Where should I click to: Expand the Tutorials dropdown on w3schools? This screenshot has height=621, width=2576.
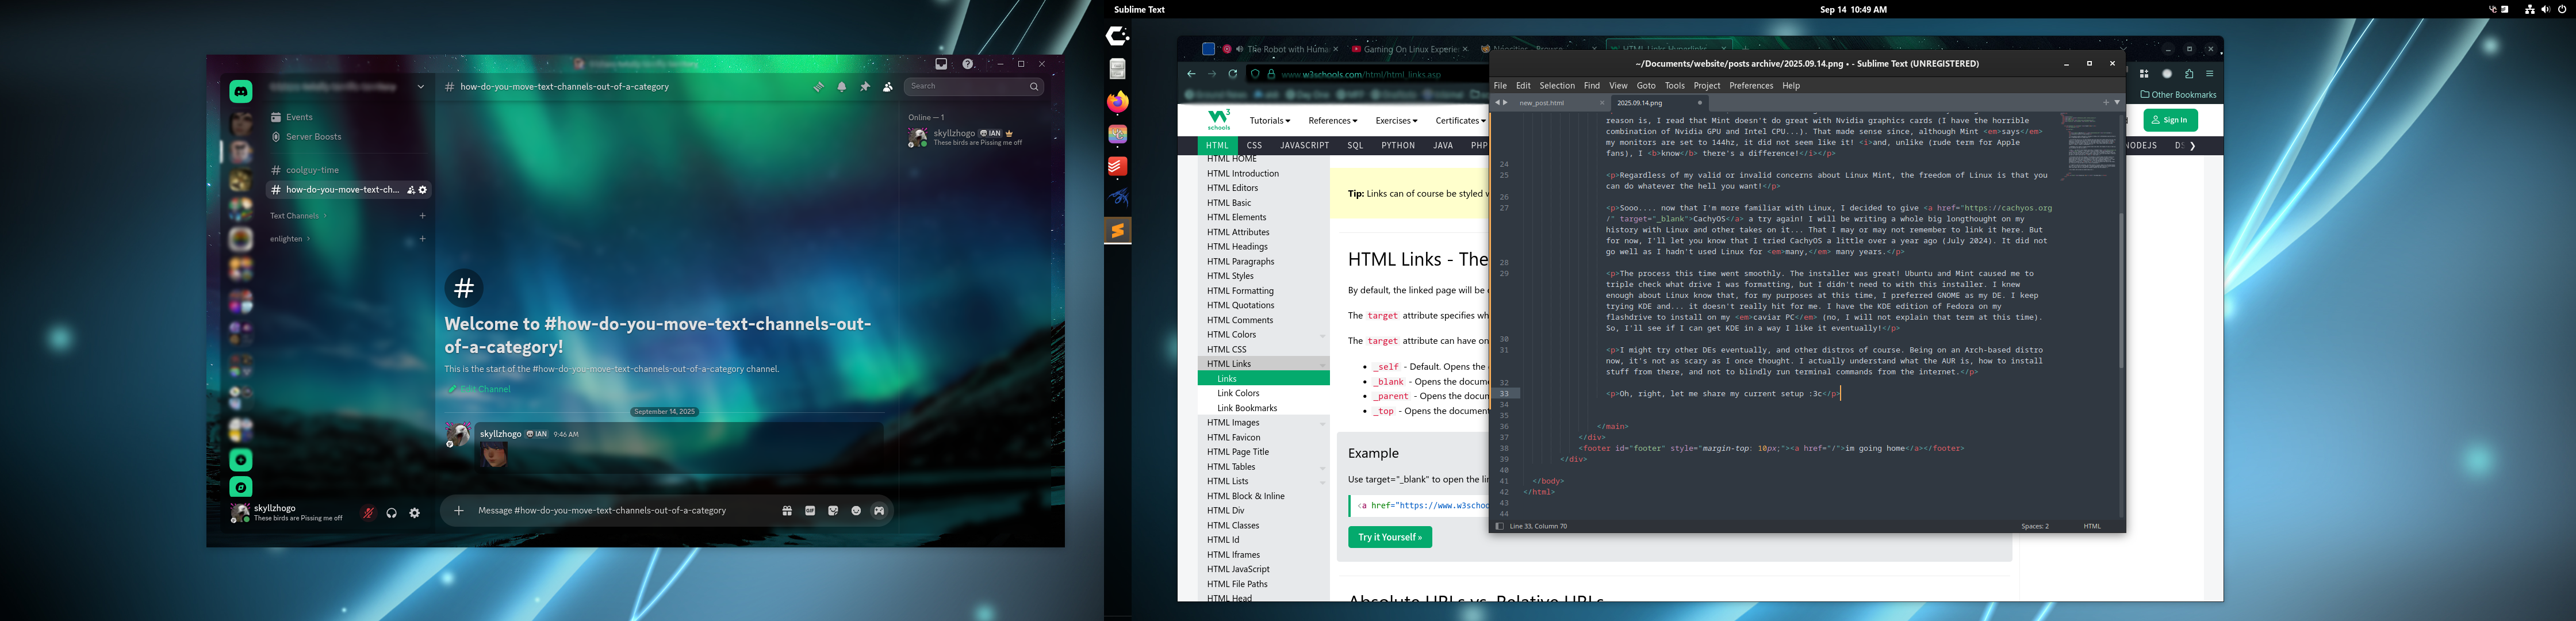(1269, 121)
